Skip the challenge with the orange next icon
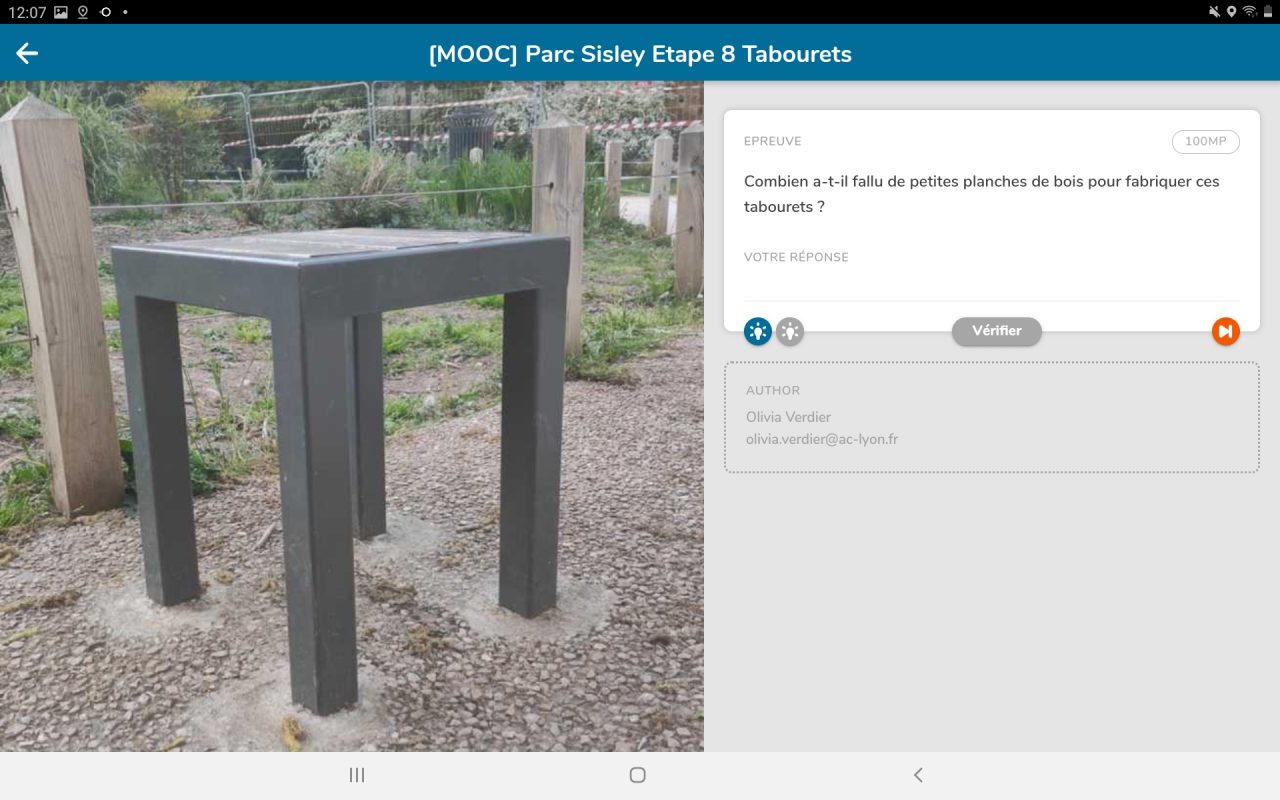The height and width of the screenshot is (800, 1280). 1225,331
